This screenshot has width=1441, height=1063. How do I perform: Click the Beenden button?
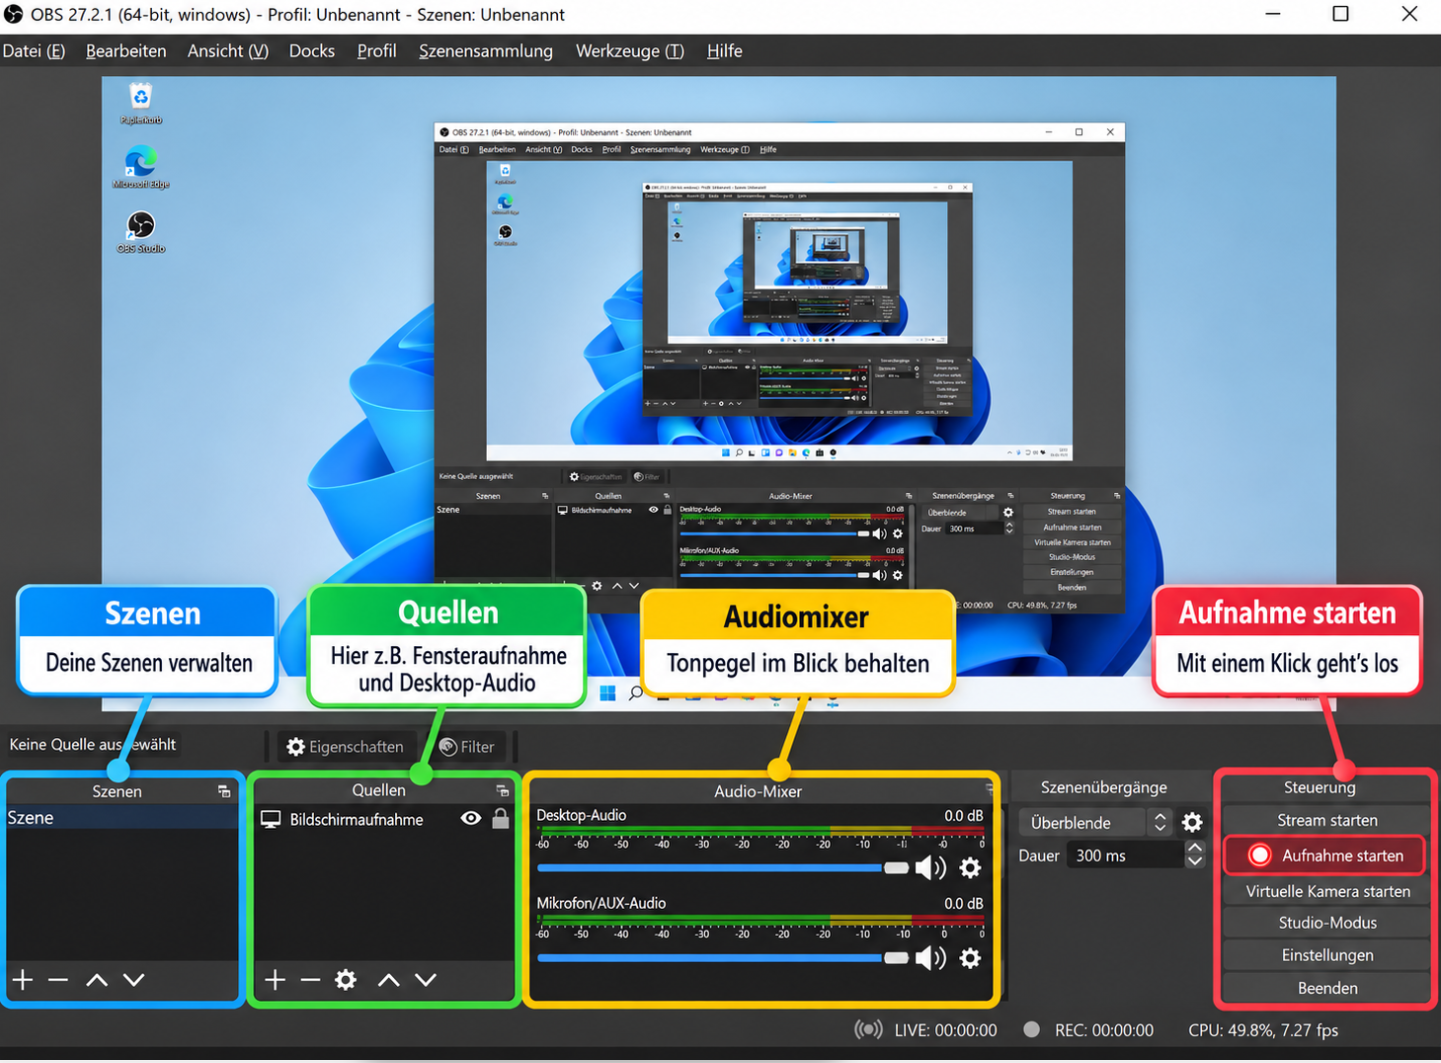(1327, 988)
